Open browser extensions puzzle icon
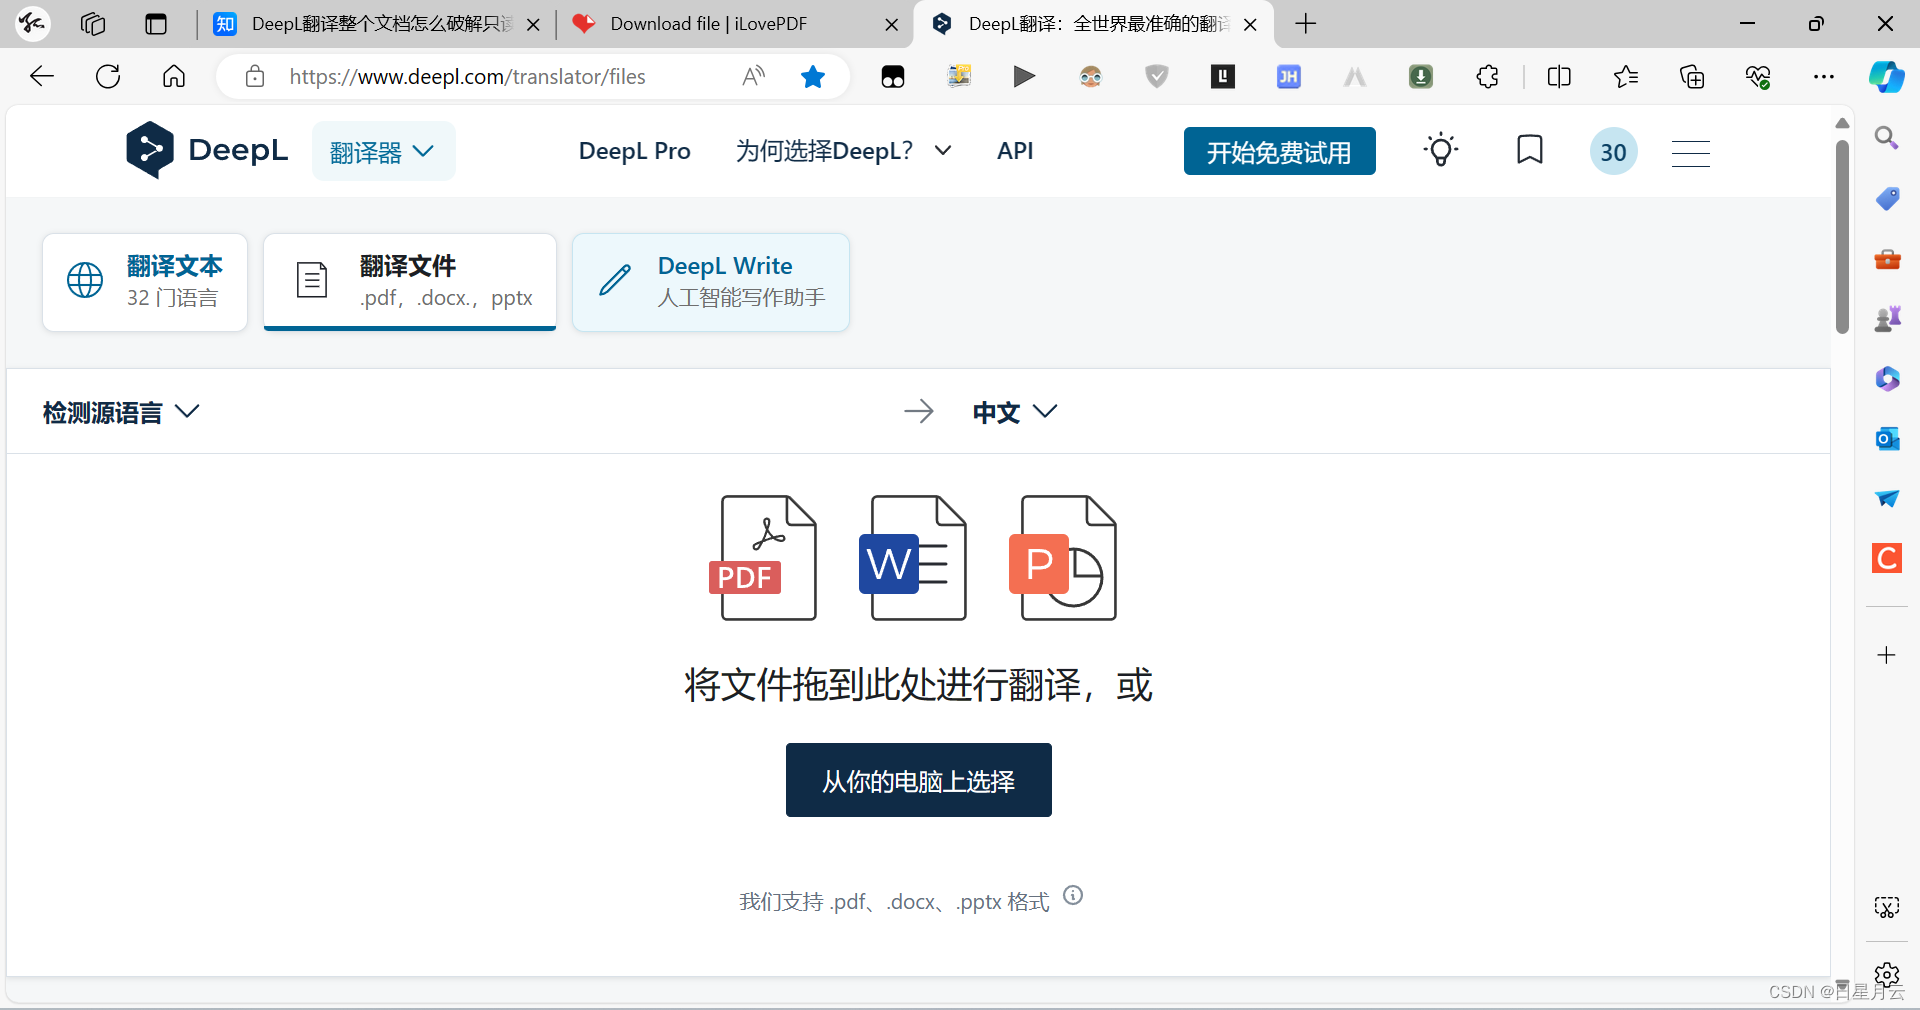The height and width of the screenshot is (1010, 1920). 1487,76
